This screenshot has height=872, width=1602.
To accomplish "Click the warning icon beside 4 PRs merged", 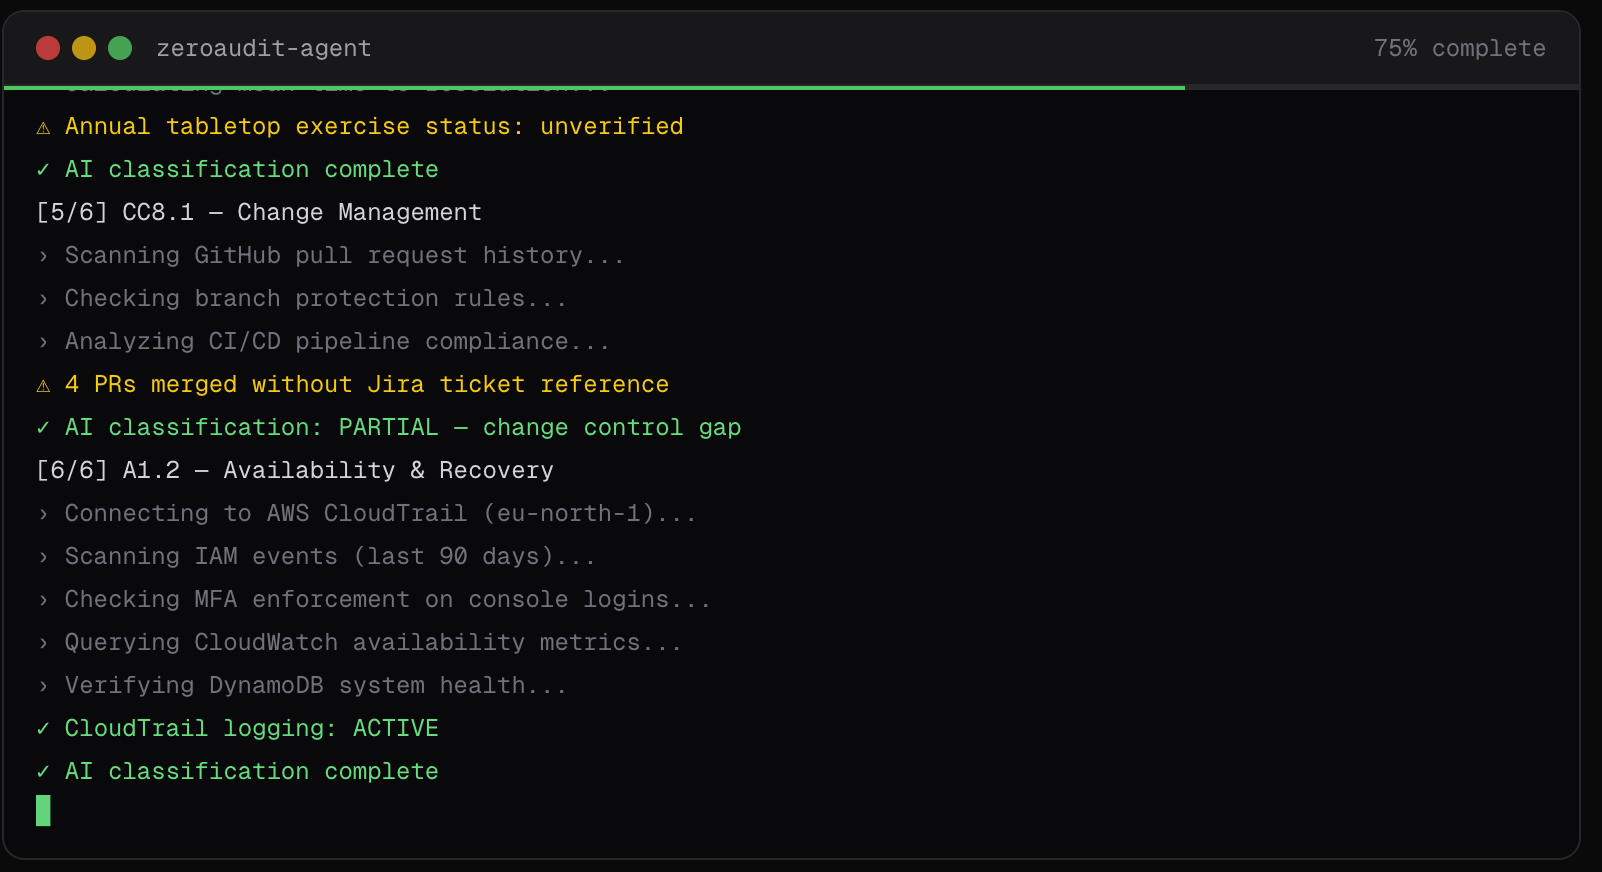I will tap(43, 385).
